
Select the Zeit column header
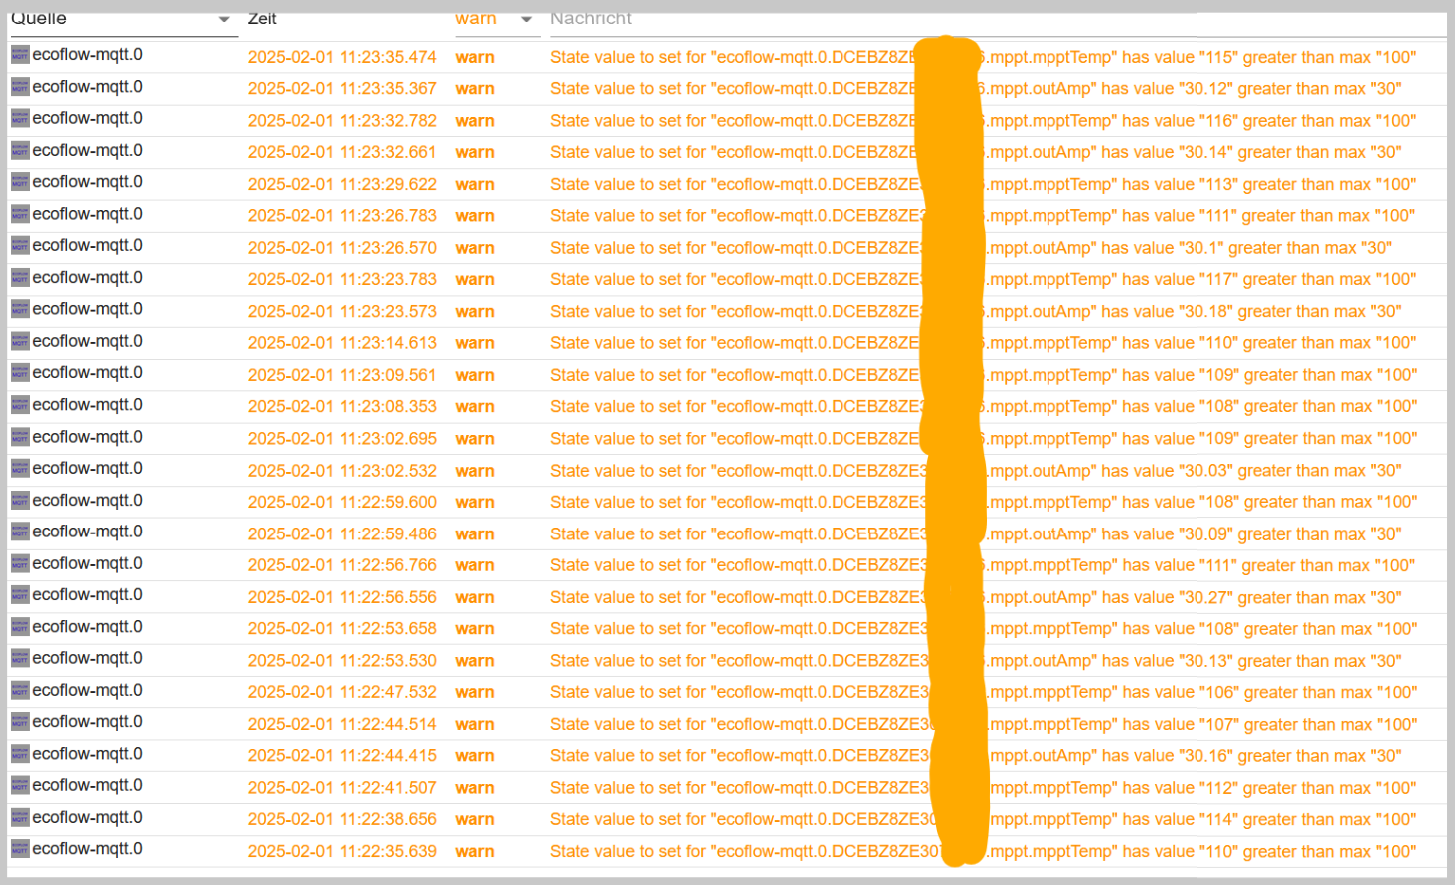coord(262,19)
